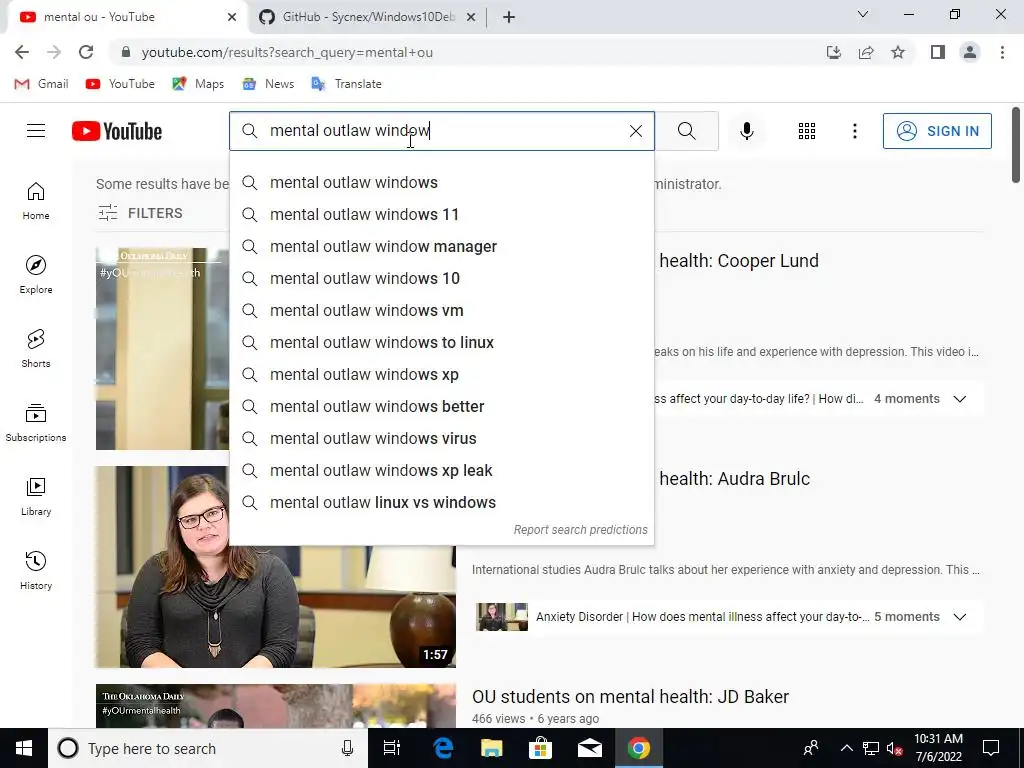Open the search FILTERS
This screenshot has width=1024, height=768.
[x=140, y=213]
